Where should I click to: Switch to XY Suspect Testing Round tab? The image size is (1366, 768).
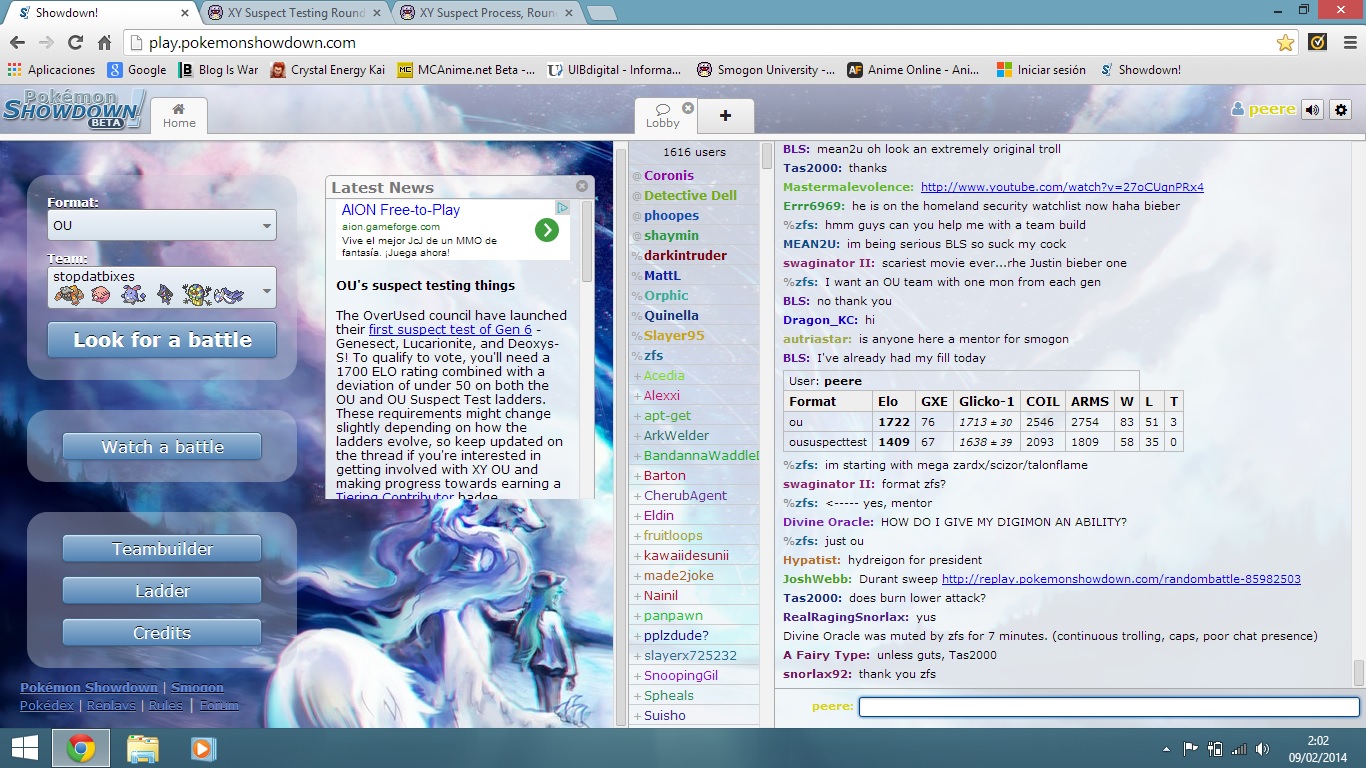[296, 13]
